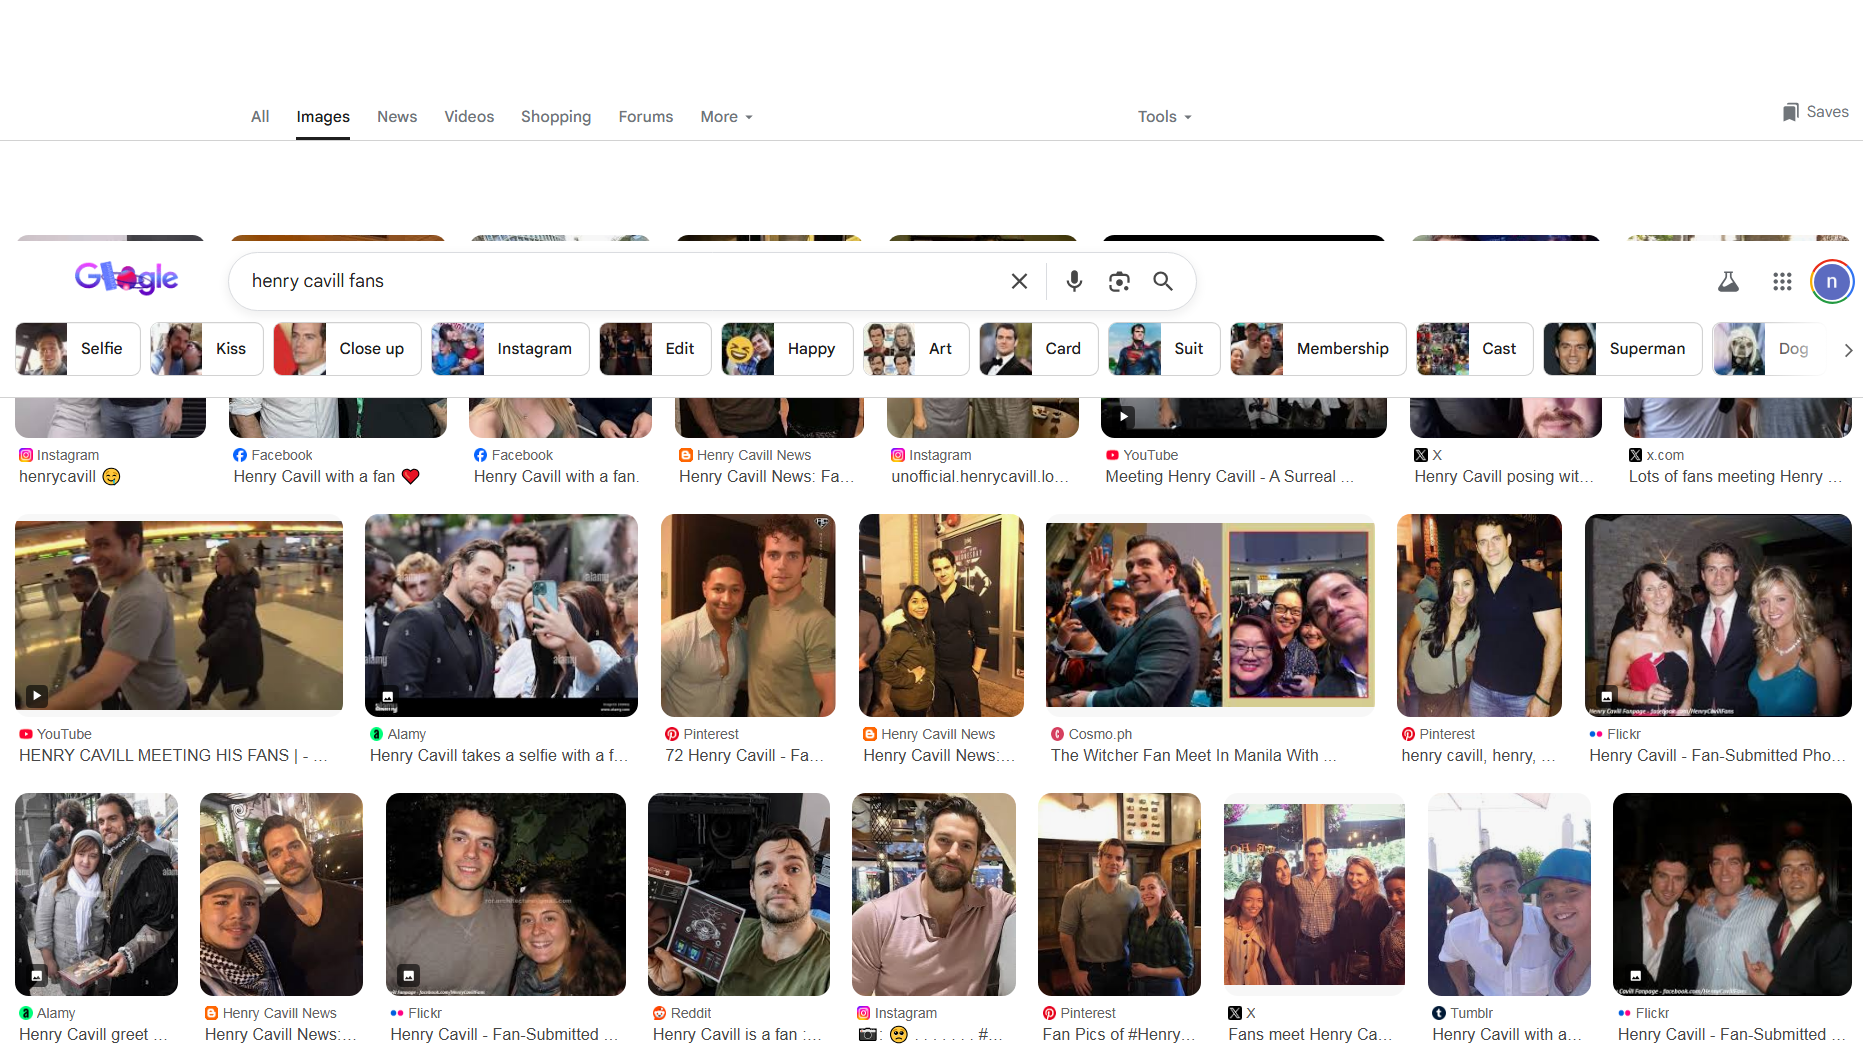Start voice search with microphone icon
This screenshot has width=1863, height=1052.
1074,281
